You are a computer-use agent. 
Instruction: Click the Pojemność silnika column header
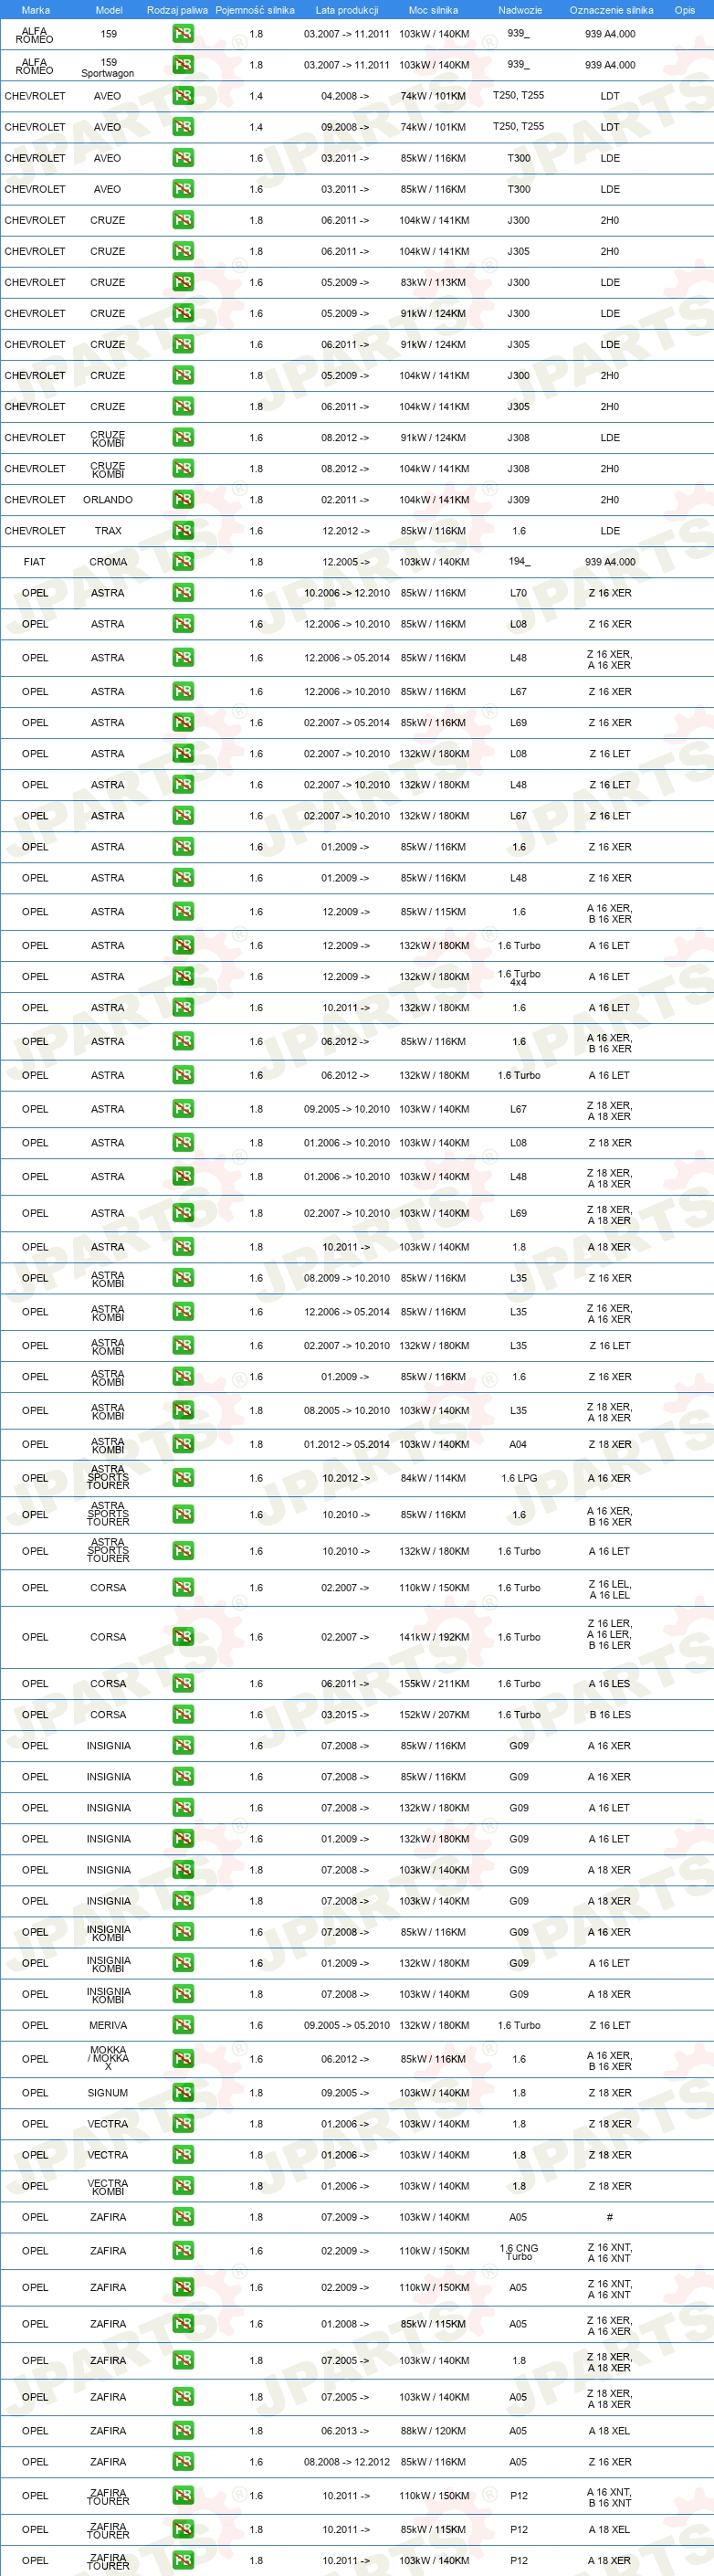coord(255,10)
